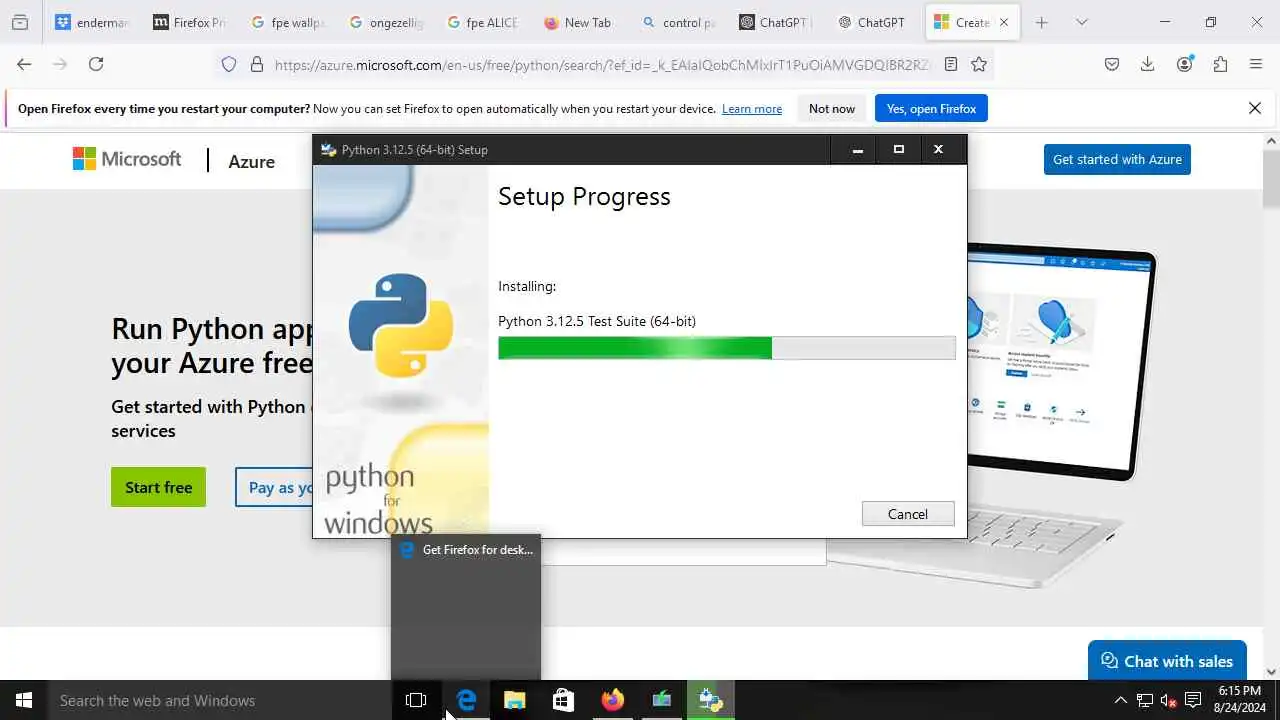The width and height of the screenshot is (1280, 720).
Task: Select Python installer taskbar icon
Action: pos(711,700)
